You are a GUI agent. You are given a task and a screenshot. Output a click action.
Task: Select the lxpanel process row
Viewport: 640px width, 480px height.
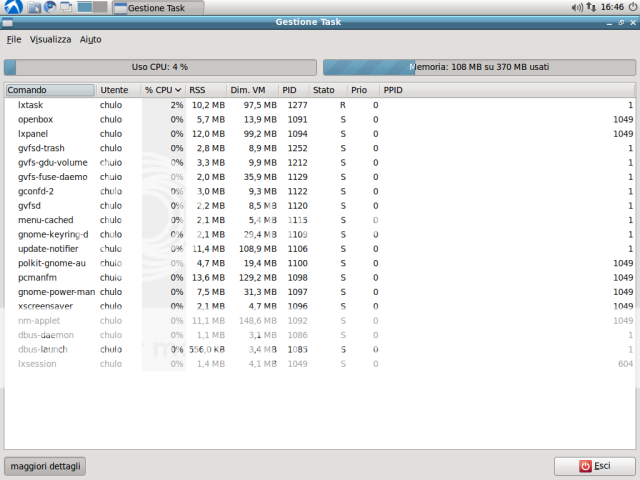tap(320, 134)
